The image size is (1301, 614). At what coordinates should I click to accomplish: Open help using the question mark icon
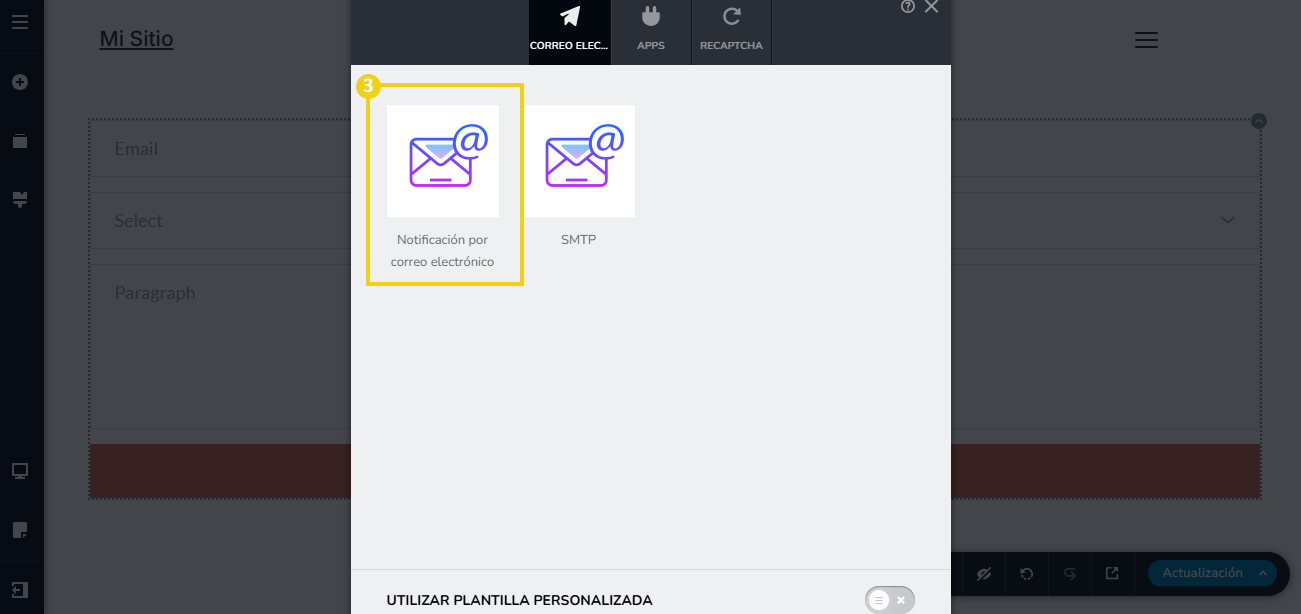tap(908, 7)
